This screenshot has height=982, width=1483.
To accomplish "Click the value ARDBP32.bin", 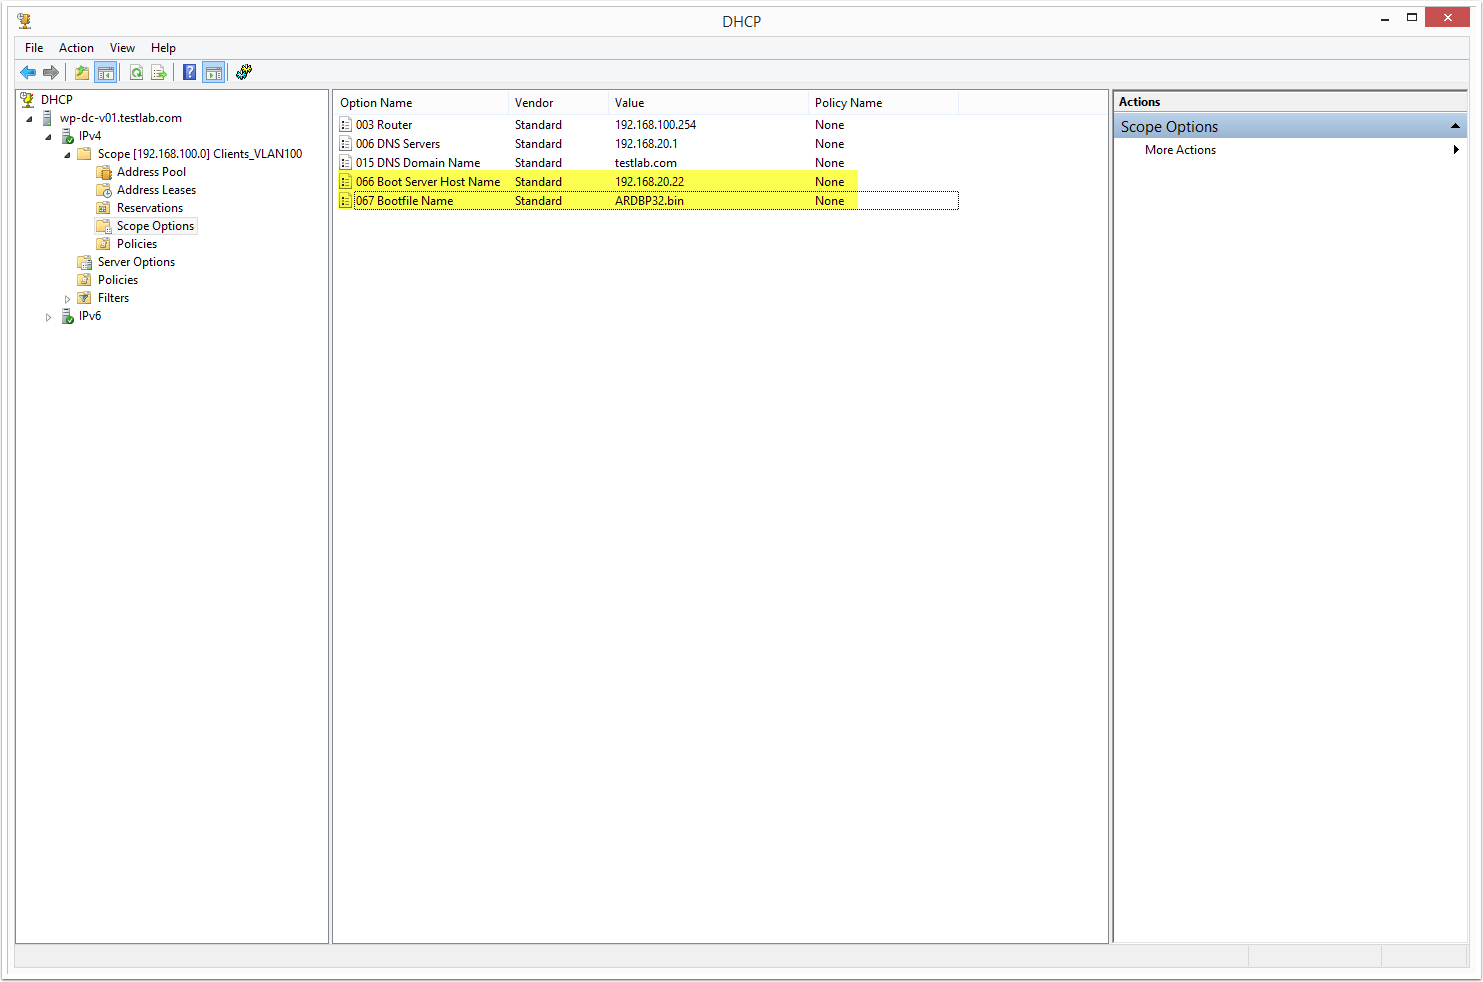I will coord(649,201).
